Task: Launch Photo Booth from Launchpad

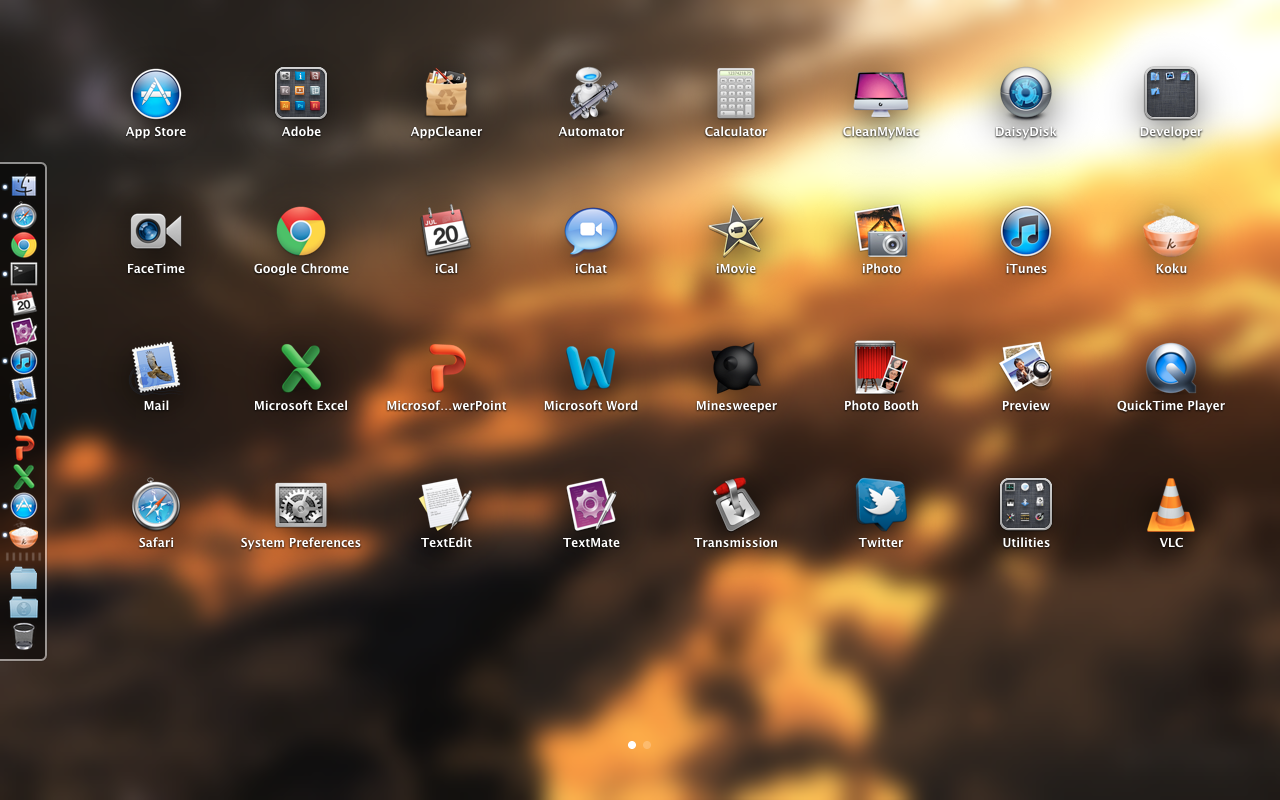Action: point(881,368)
